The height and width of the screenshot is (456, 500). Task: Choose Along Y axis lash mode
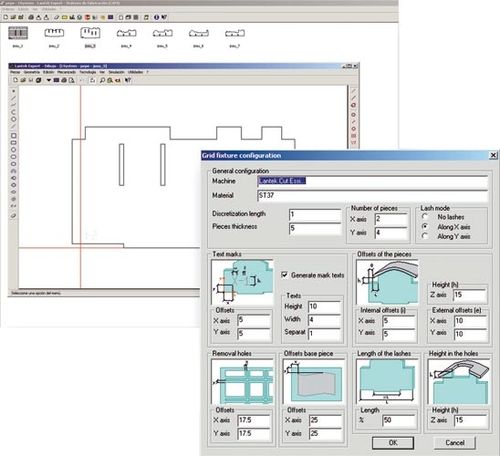pyautogui.click(x=425, y=236)
